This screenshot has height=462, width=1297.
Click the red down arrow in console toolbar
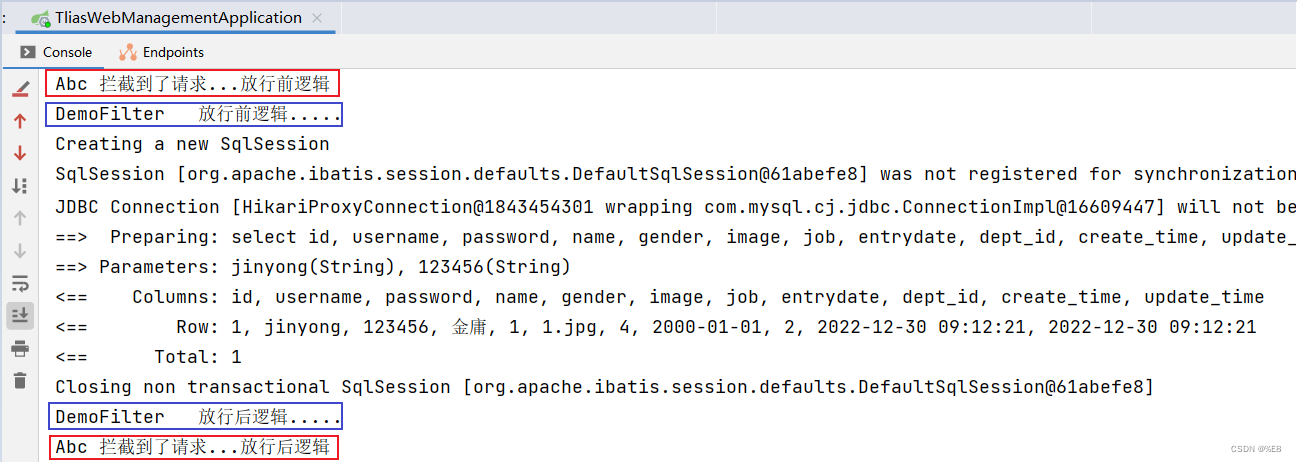[20, 153]
